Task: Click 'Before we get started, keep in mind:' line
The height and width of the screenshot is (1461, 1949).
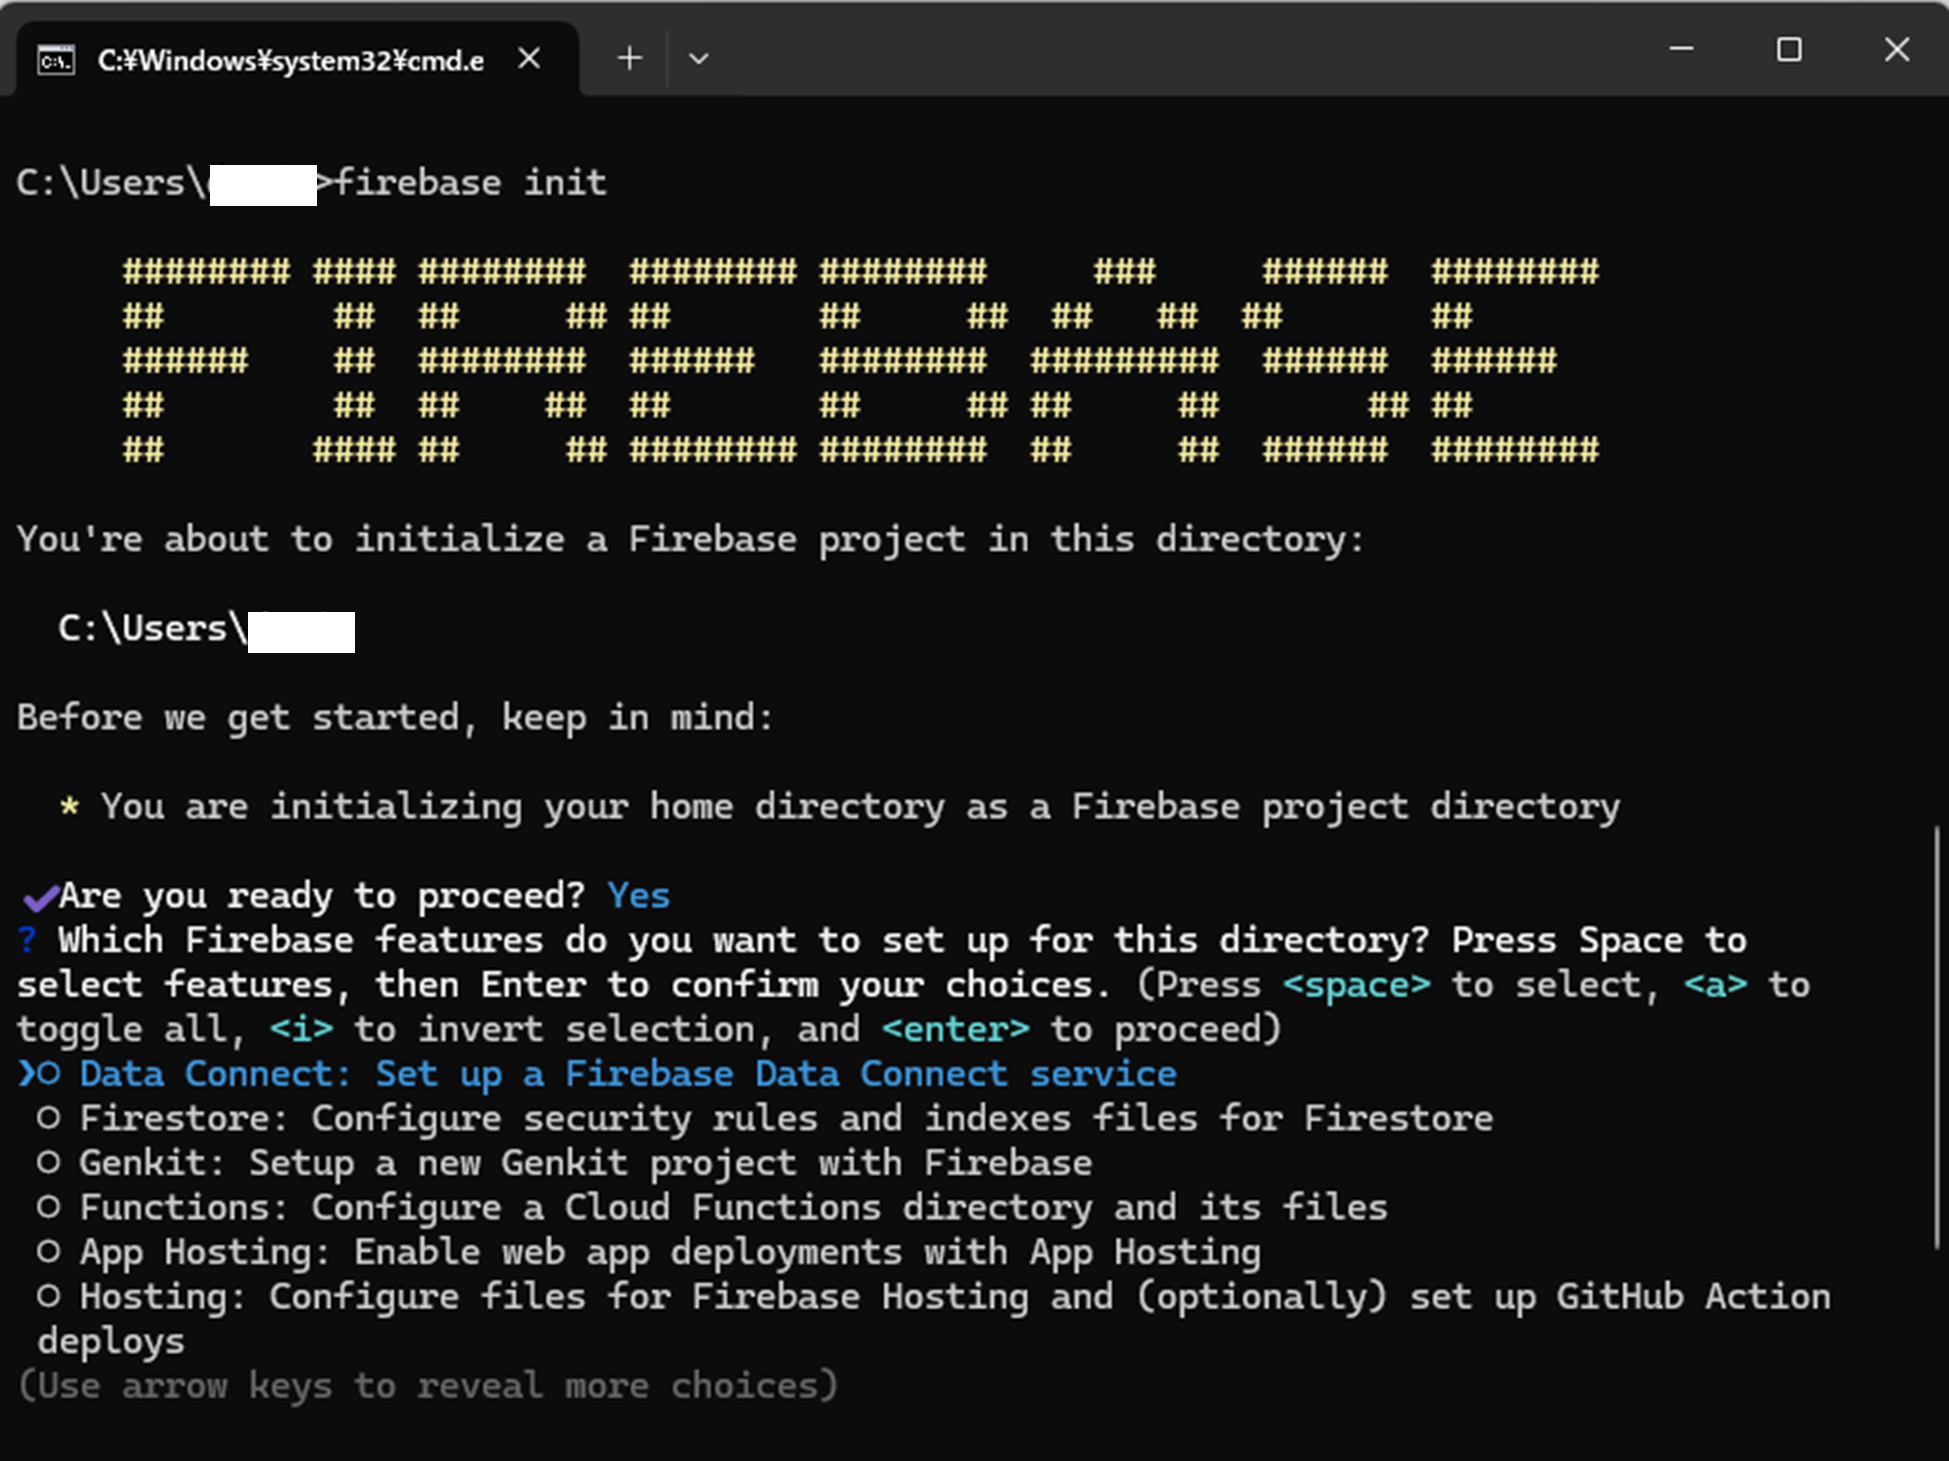Action: pos(396,718)
